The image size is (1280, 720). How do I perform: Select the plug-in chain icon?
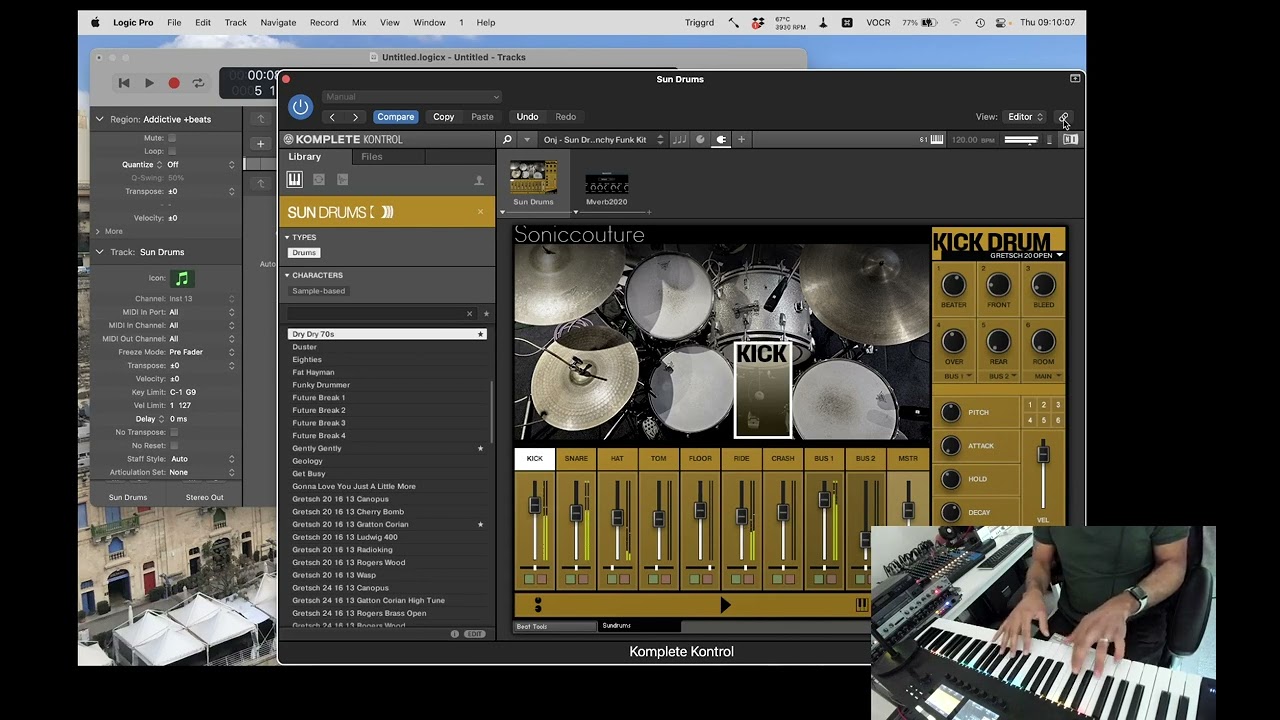(x=720, y=140)
